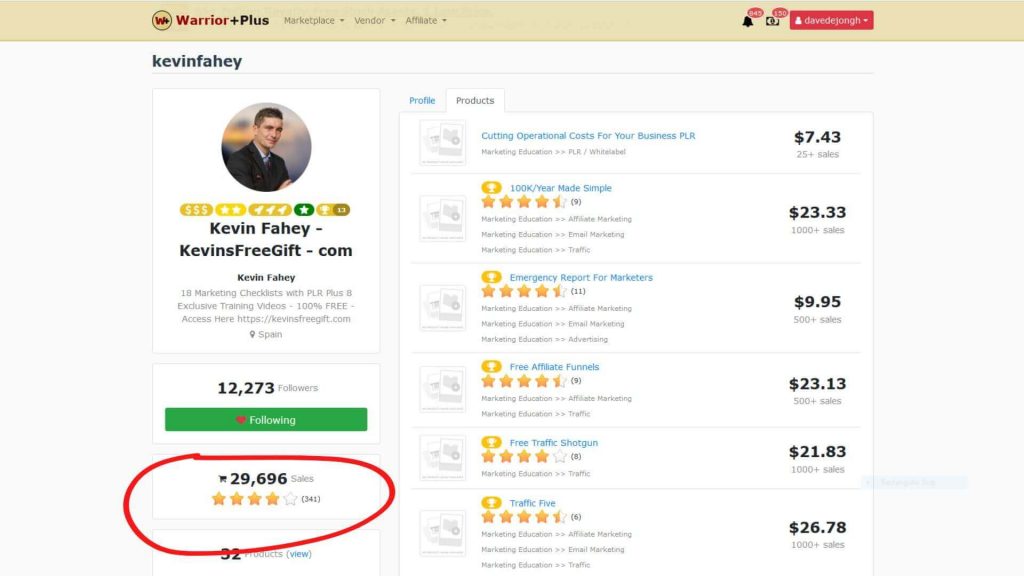The height and width of the screenshot is (576, 1024).
Task: Click the $$$ sales badge
Action: [x=196, y=210]
